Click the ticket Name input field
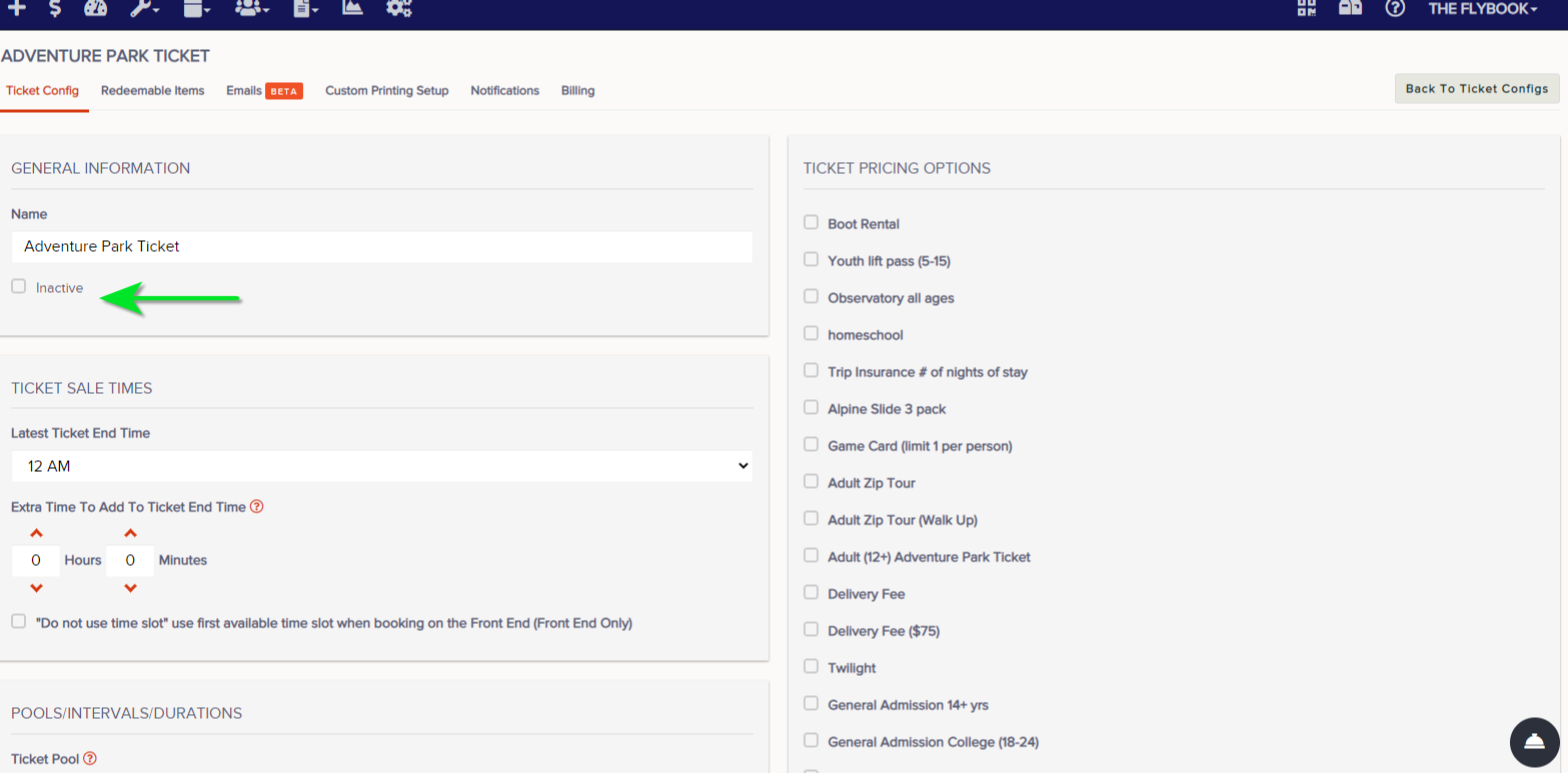Viewport: 1568px width, 774px height. pyautogui.click(x=382, y=246)
